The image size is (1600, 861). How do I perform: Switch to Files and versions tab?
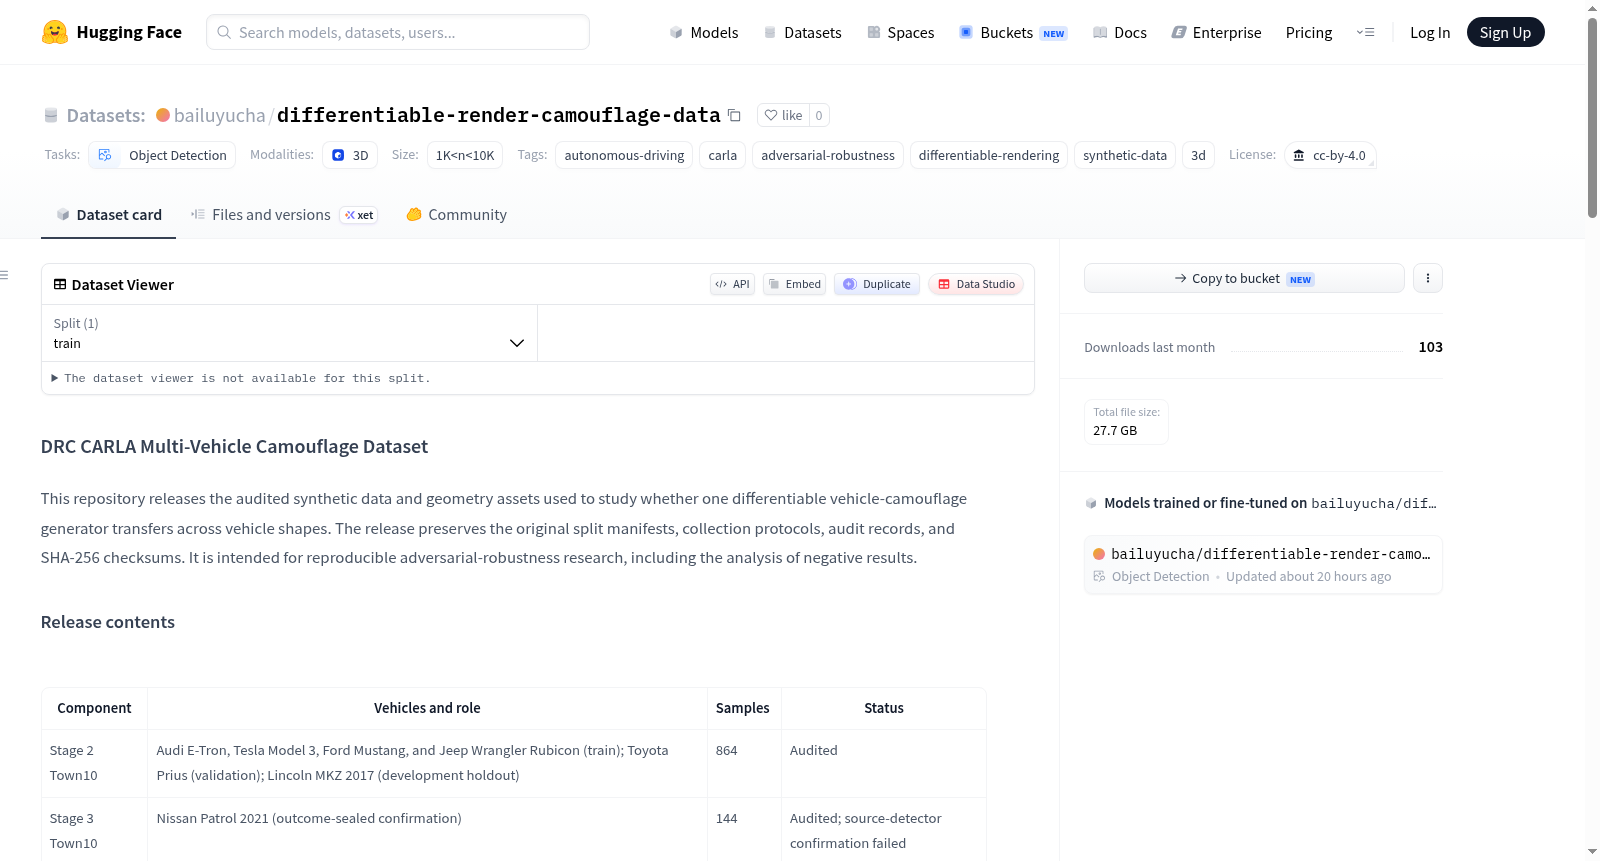tap(284, 215)
